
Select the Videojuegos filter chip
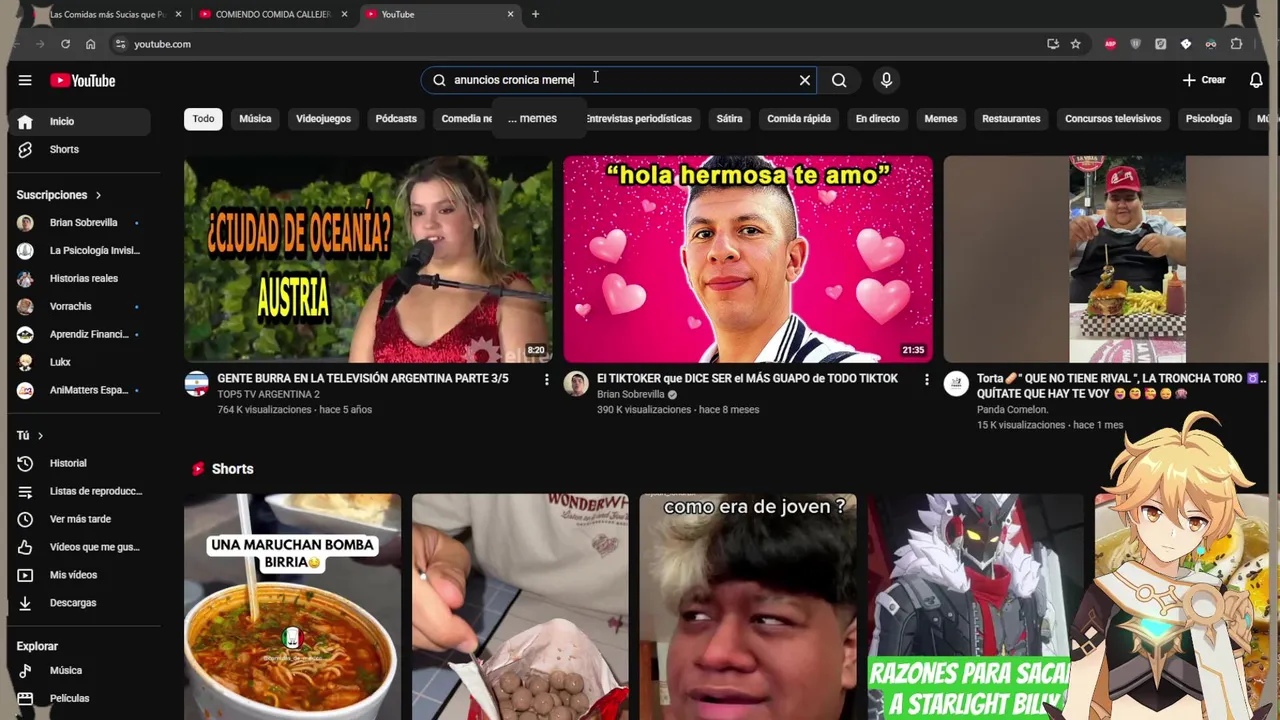pyautogui.click(x=323, y=119)
